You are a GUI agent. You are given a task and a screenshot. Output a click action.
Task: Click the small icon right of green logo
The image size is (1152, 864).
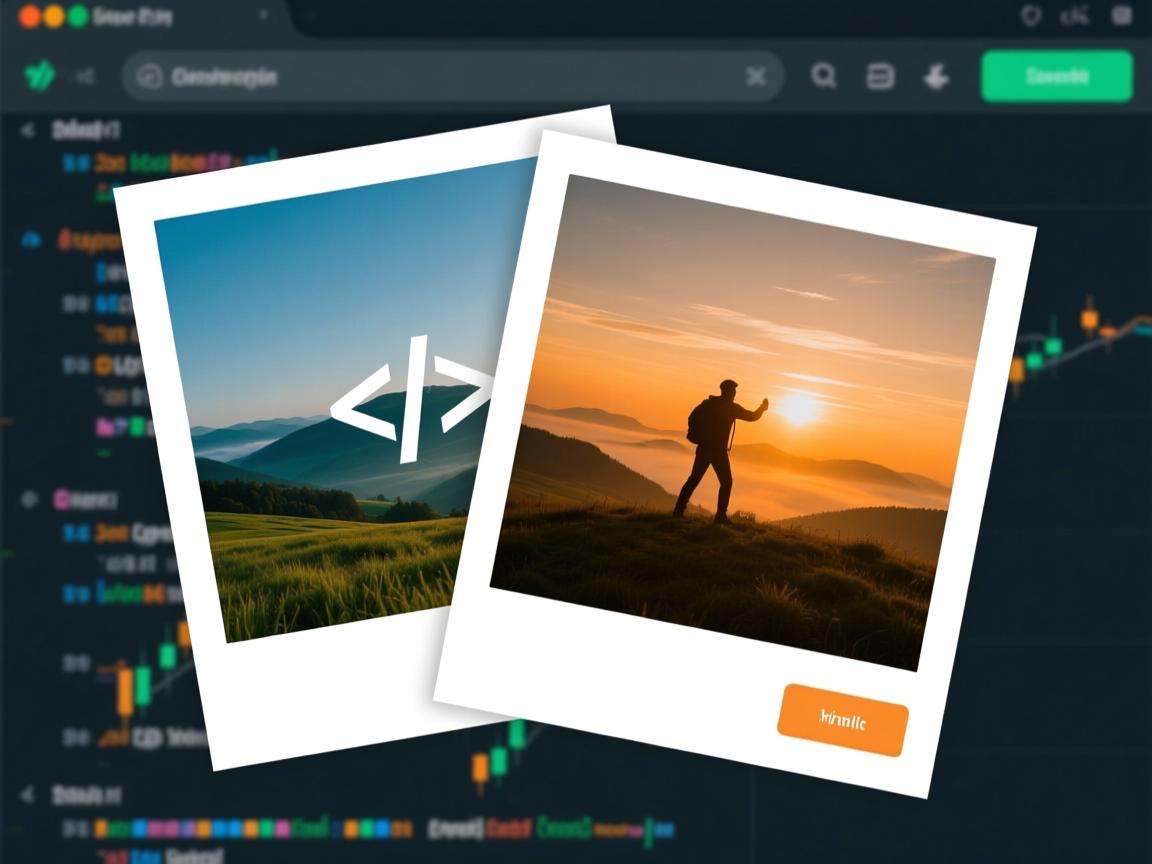(85, 76)
